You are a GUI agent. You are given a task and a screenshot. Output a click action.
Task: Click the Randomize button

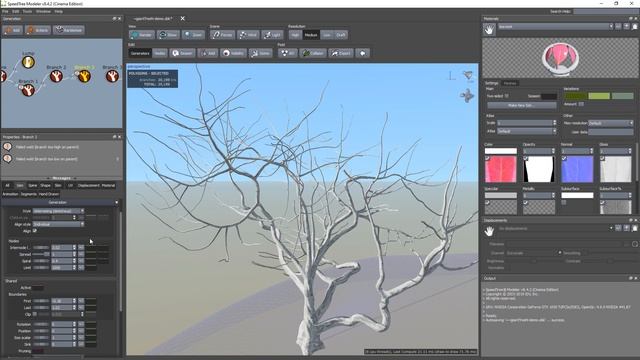69,30
